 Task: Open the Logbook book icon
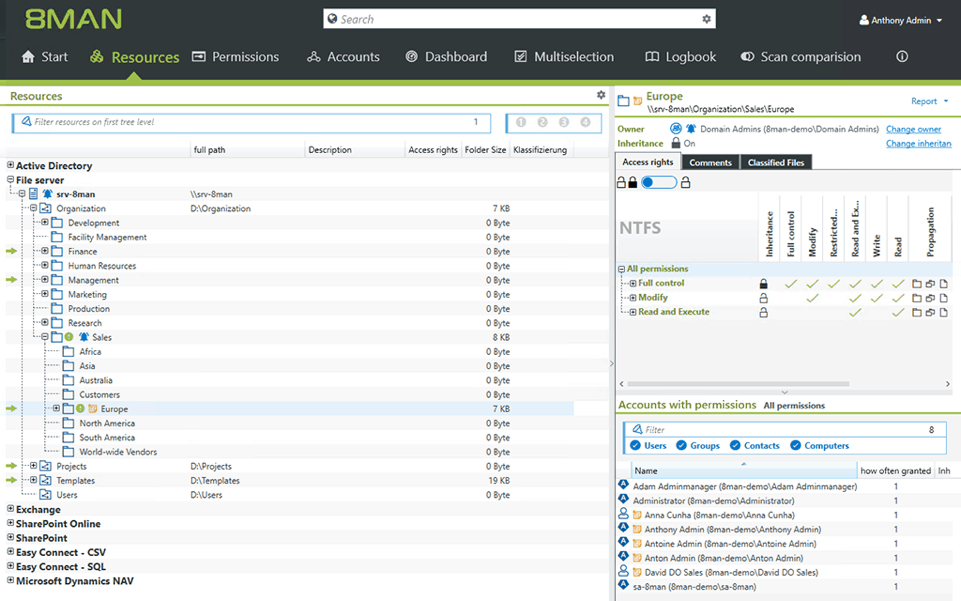pyautogui.click(x=652, y=57)
